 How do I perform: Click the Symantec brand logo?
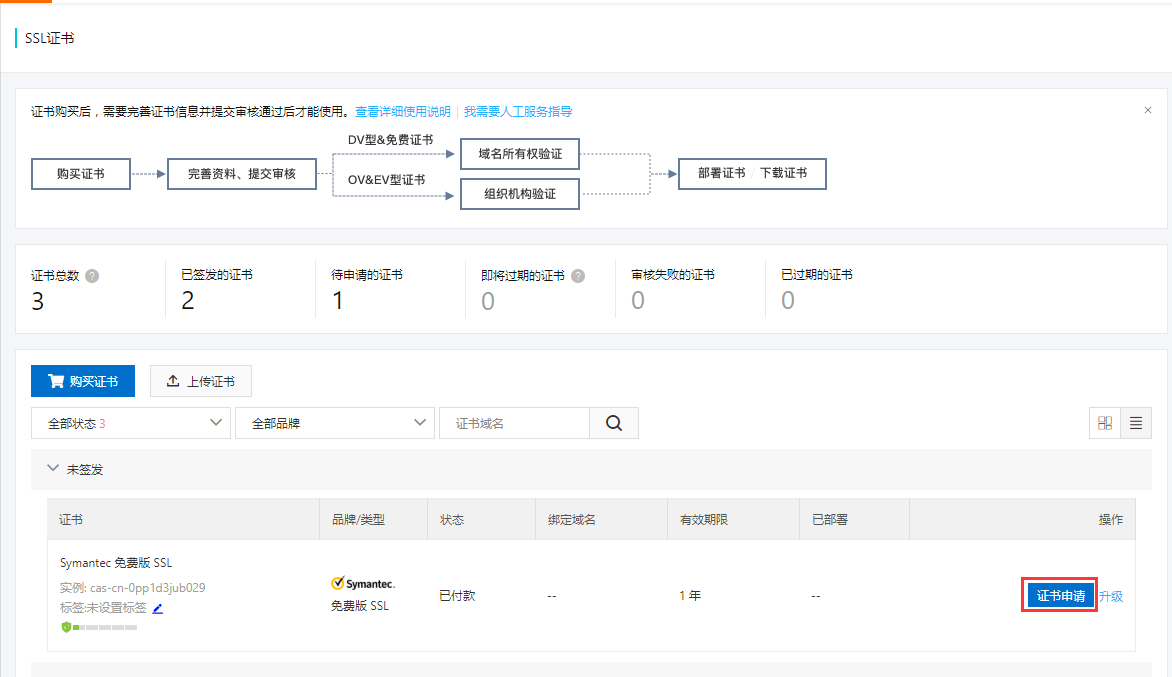point(364,581)
